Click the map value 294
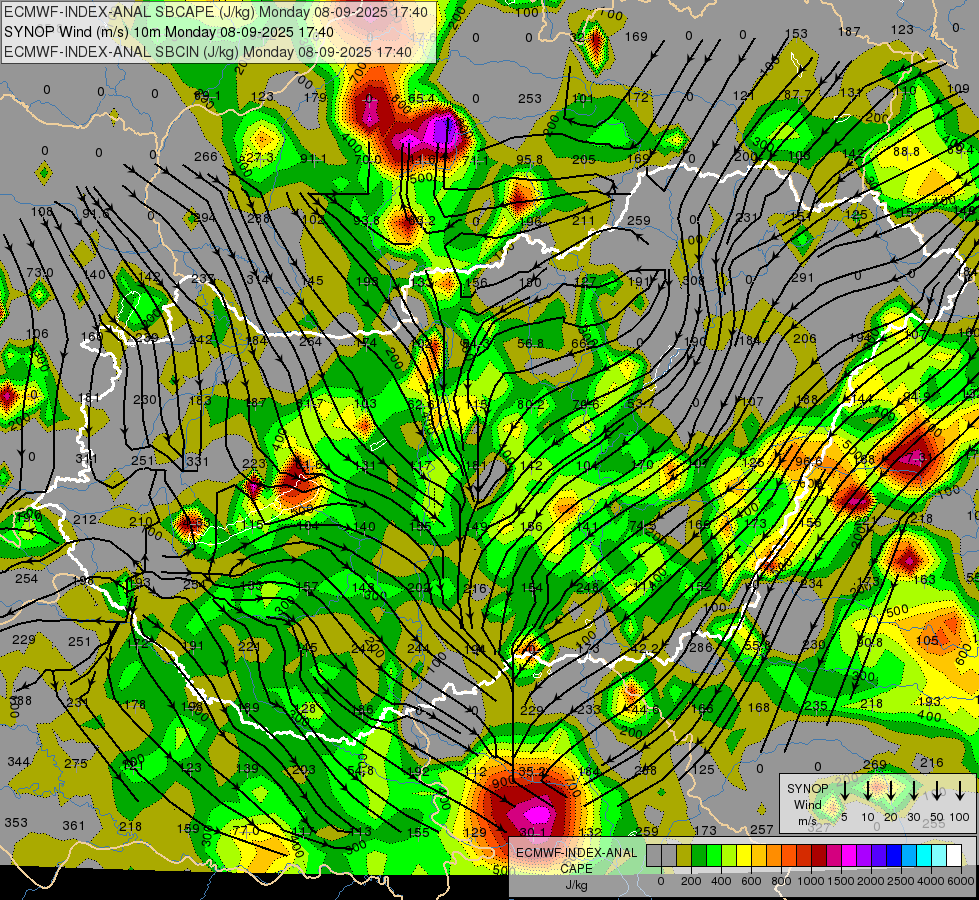This screenshot has height=900, width=979. click(x=205, y=217)
